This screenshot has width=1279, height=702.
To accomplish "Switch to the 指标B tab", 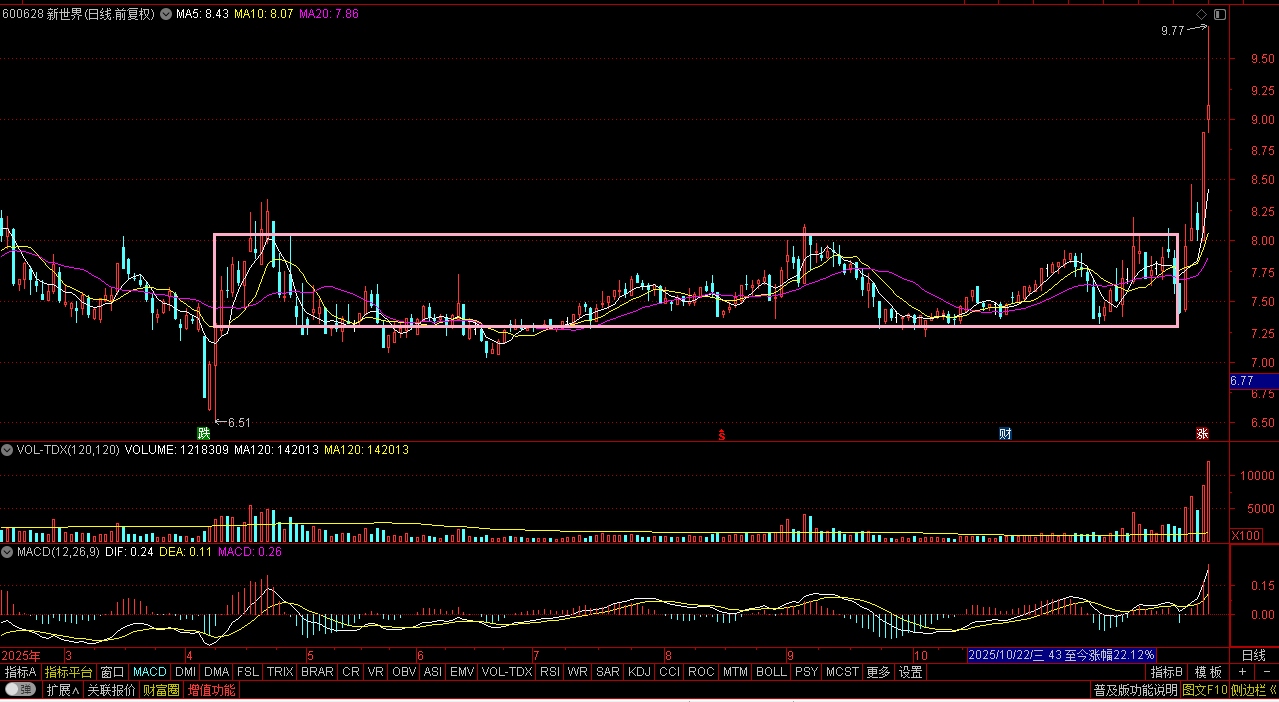I will [x=1167, y=672].
